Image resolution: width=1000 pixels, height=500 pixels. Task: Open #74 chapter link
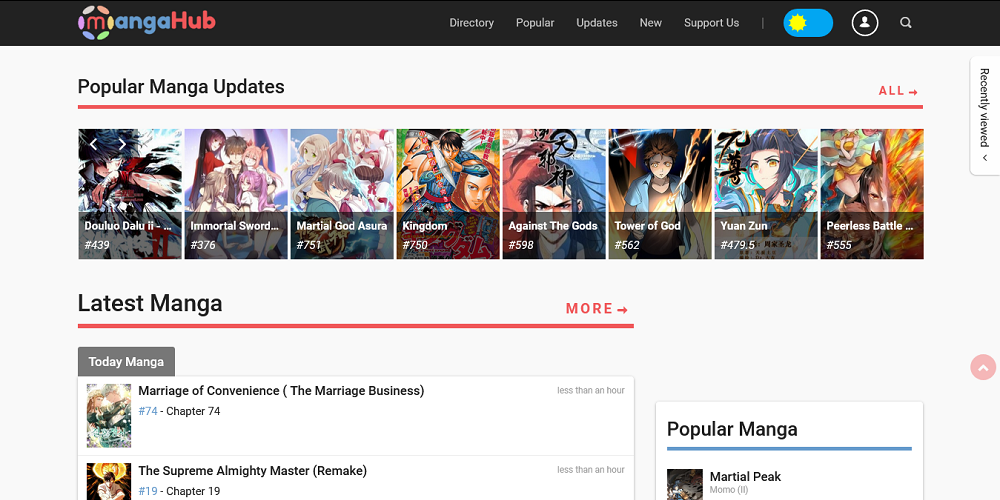148,411
